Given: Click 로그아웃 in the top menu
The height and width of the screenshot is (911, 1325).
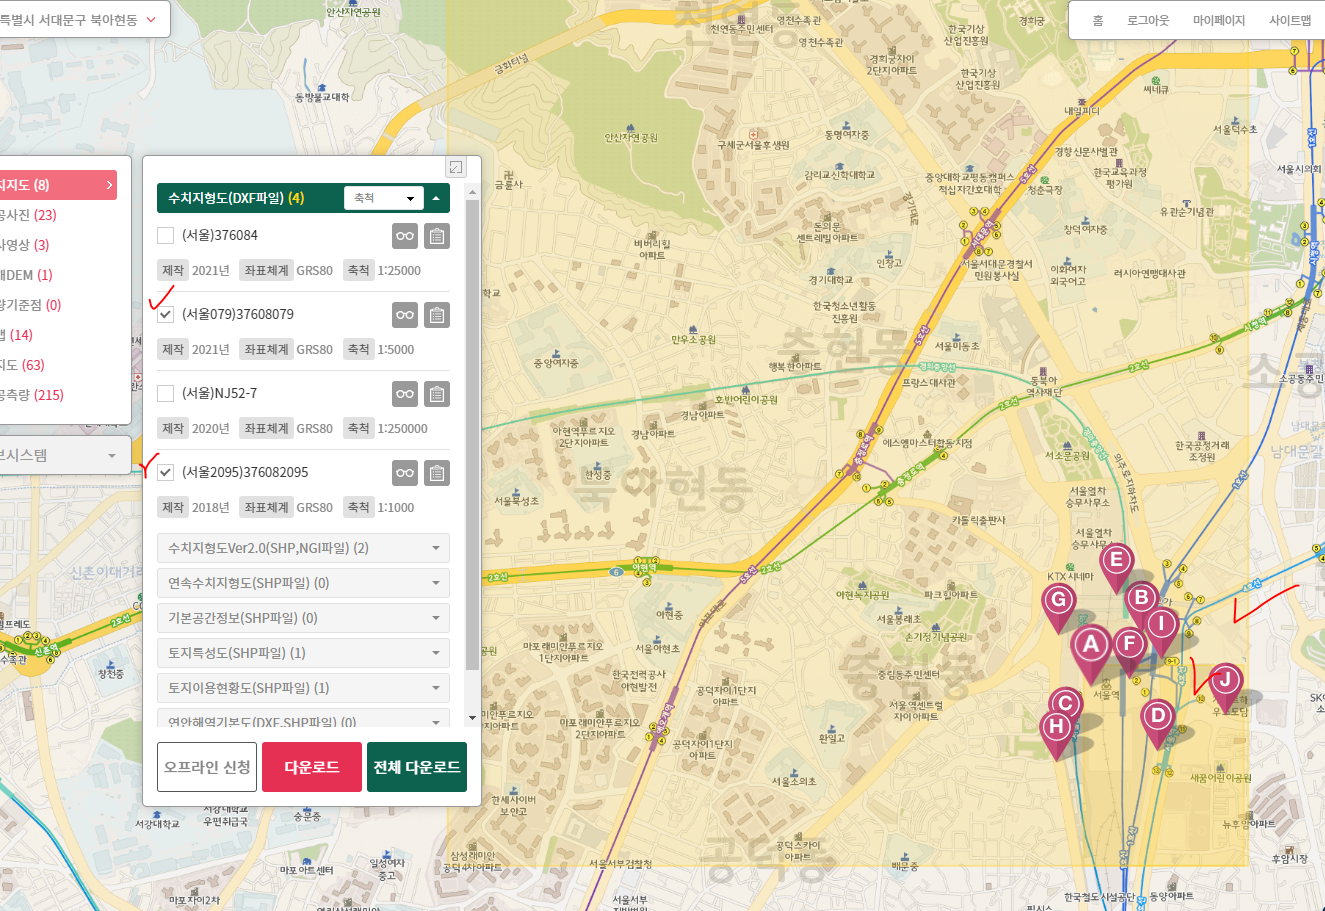Looking at the screenshot, I should click(1148, 21).
